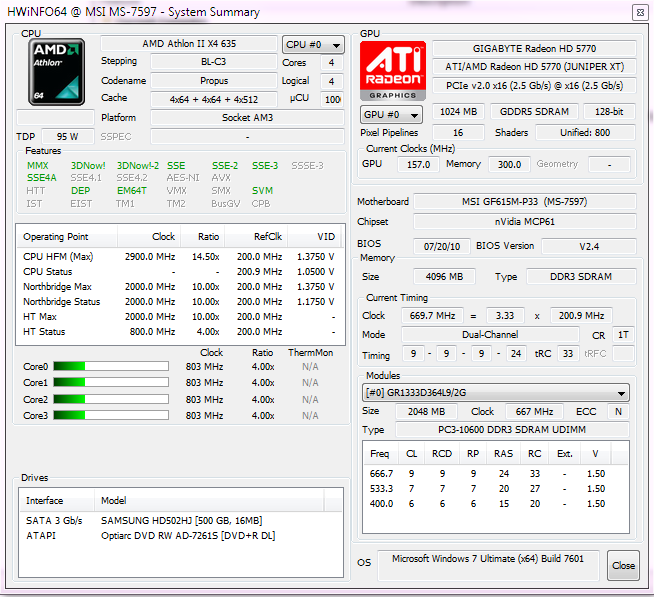This screenshot has height=597, width=654.
Task: Click the Core2 usage bar
Action: tap(111, 399)
